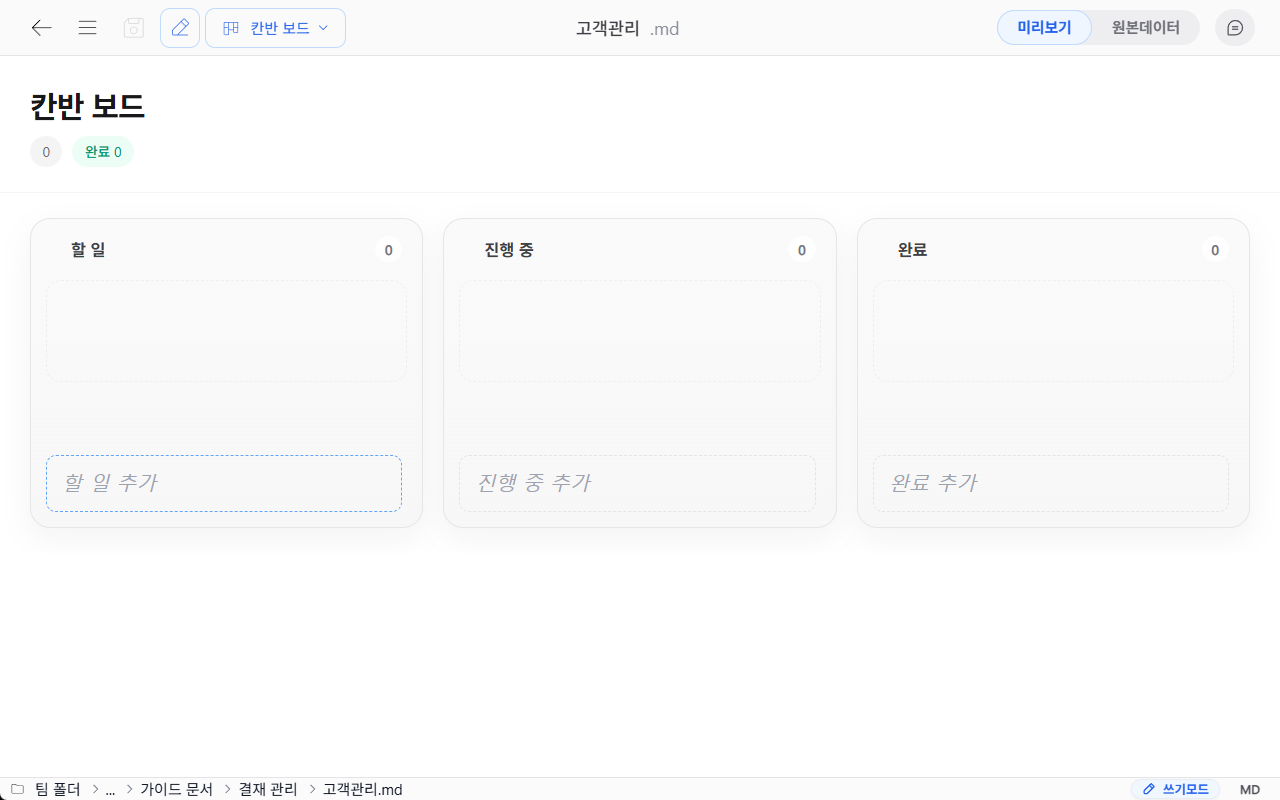Click the 완료 column count badge

[x=1215, y=250]
